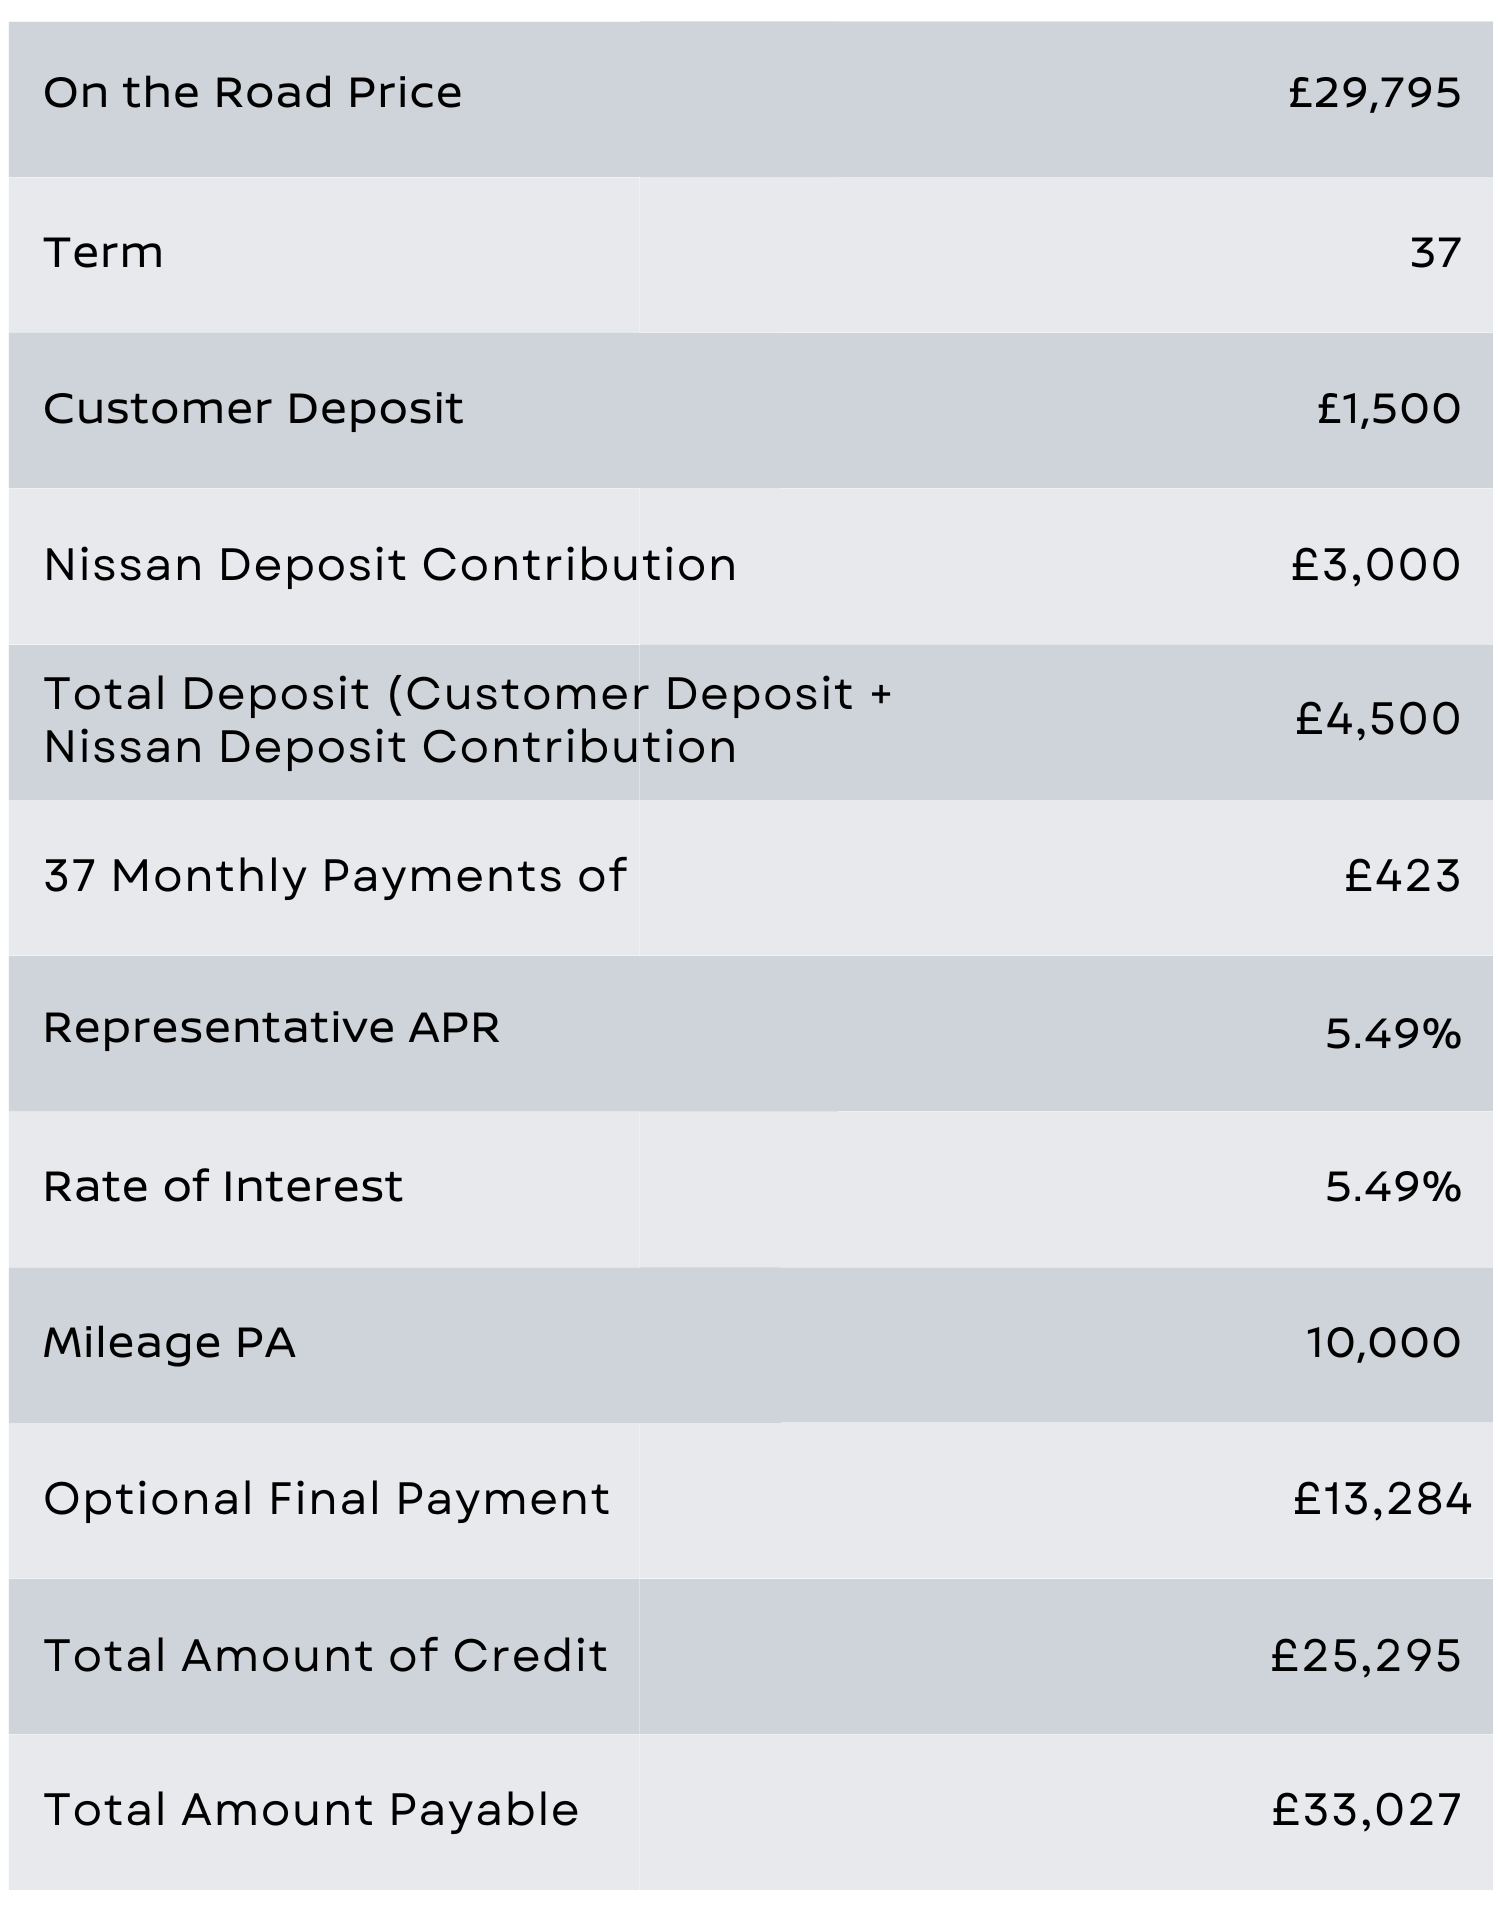Select the Representative APR percentage value
This screenshot has width=1500, height=1920.
point(1393,1033)
